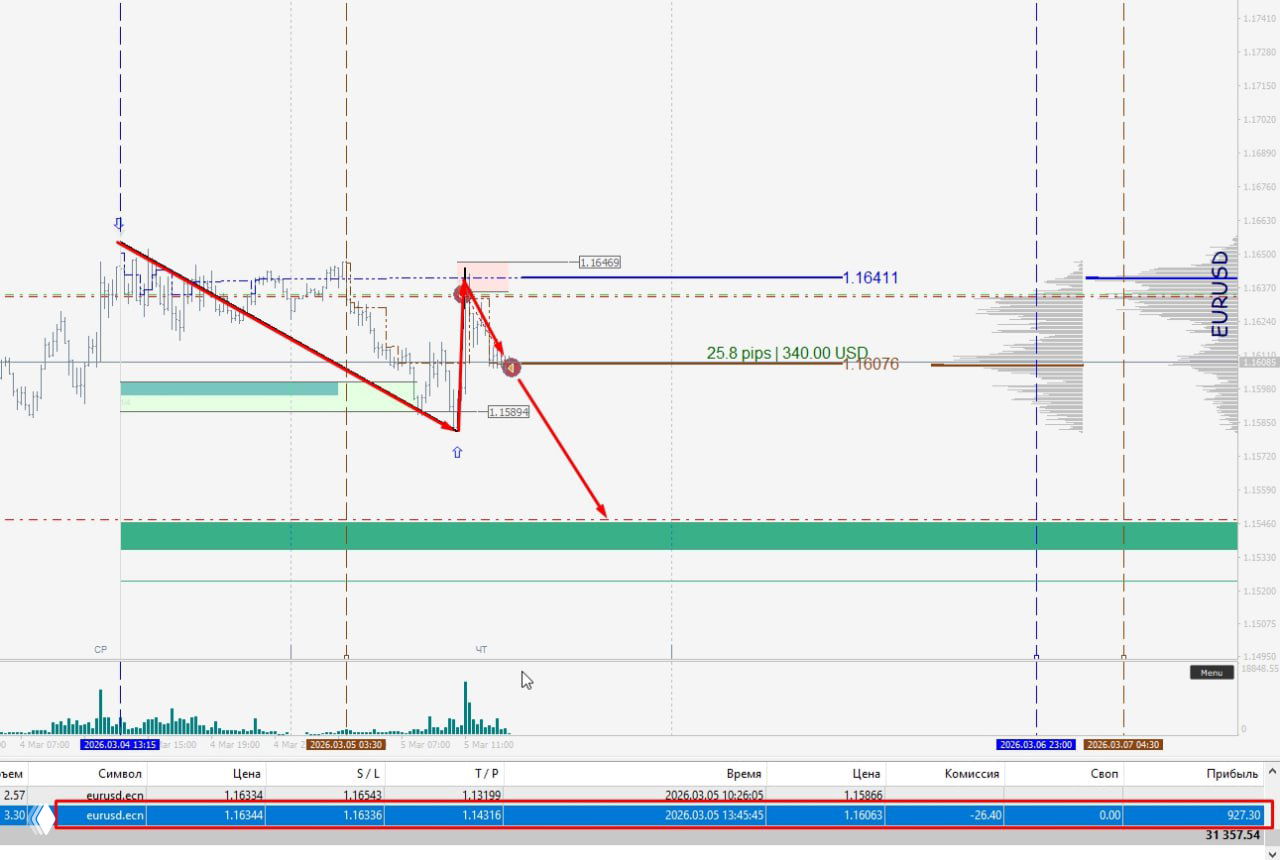
Task: Select the 2026.03.06 23:00 time marker
Action: (1036, 745)
